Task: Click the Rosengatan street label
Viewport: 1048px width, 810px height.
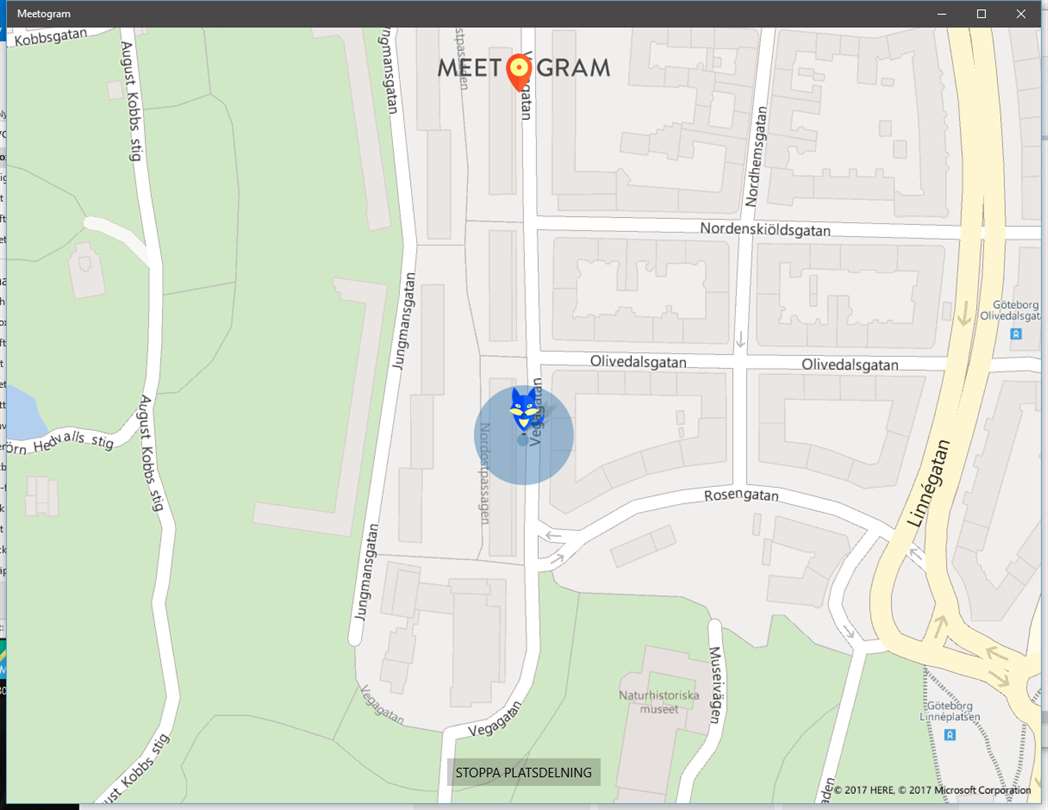Action: (741, 495)
